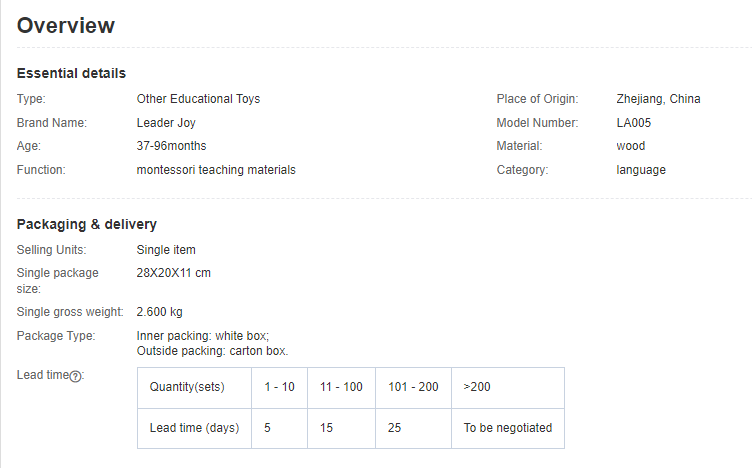The image size is (752, 468).
Task: Click the Leader Joy brand name
Action: [x=166, y=123]
